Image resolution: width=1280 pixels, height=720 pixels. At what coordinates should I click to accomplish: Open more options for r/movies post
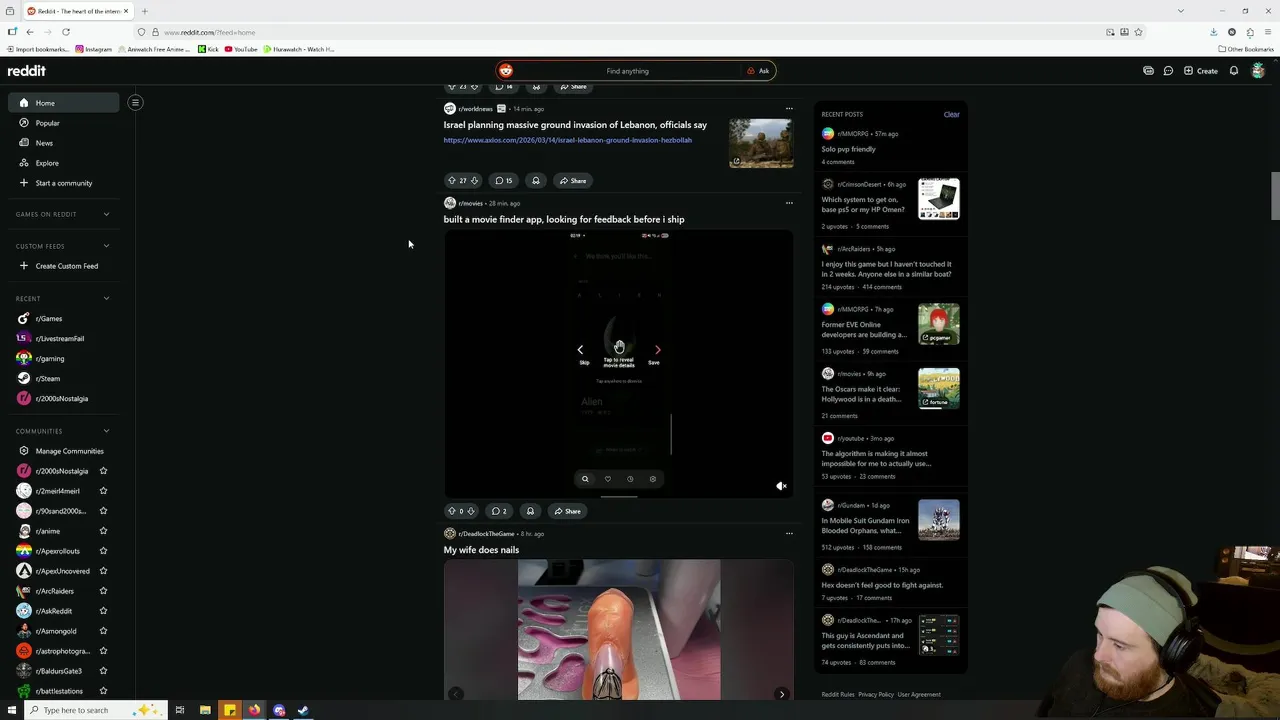pyautogui.click(x=789, y=203)
